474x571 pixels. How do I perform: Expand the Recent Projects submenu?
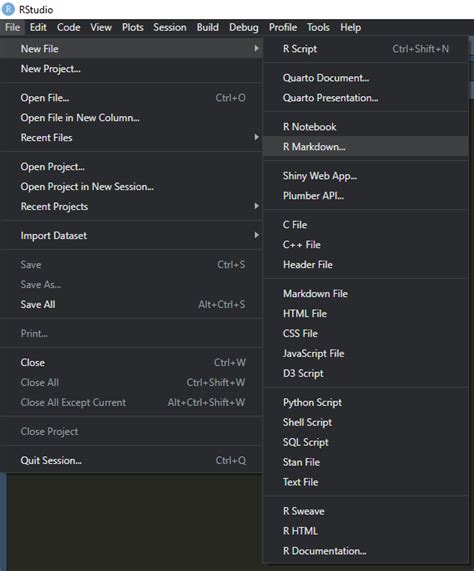[x=131, y=206]
